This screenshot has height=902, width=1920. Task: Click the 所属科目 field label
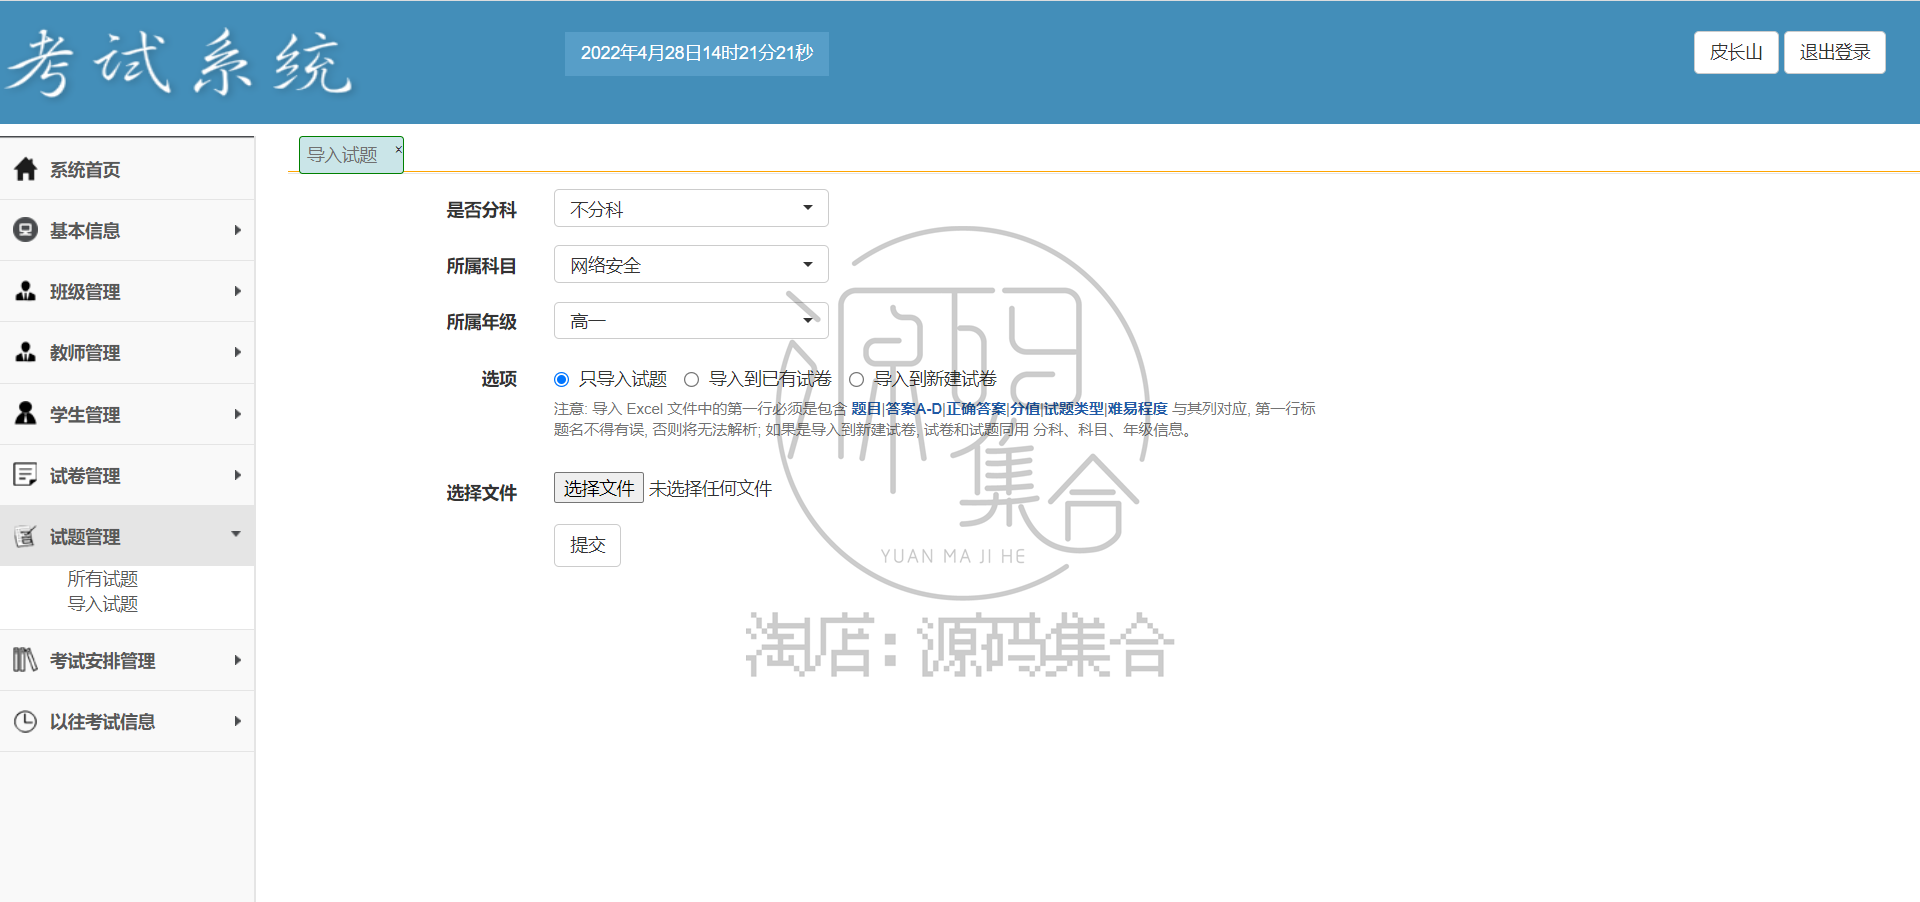[x=481, y=265]
